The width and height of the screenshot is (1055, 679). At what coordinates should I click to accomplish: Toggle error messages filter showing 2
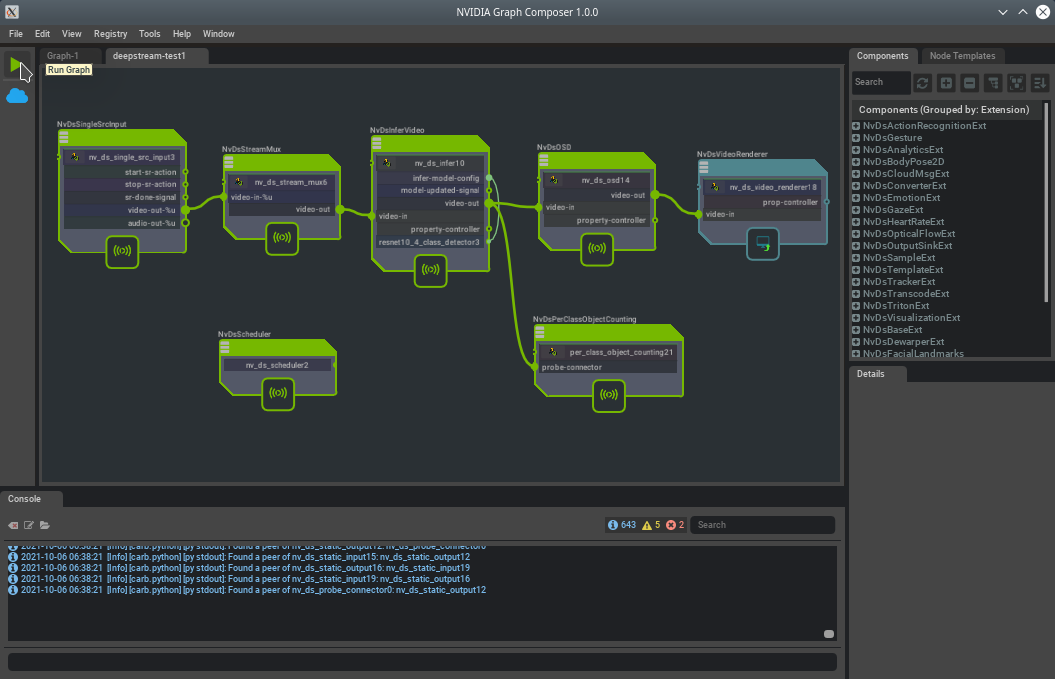click(x=675, y=525)
